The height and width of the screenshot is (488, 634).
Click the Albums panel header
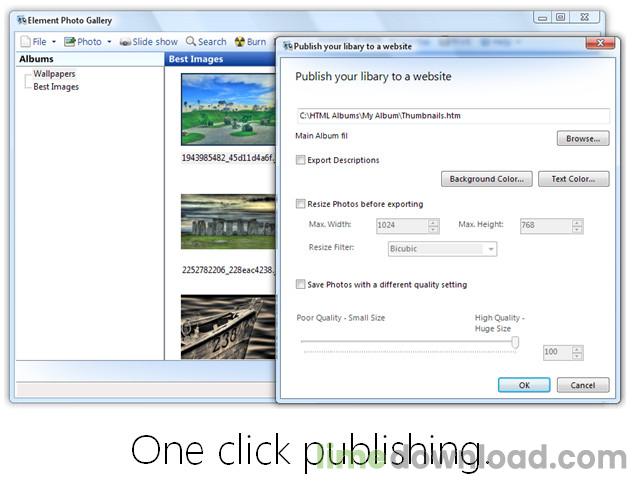[90, 59]
